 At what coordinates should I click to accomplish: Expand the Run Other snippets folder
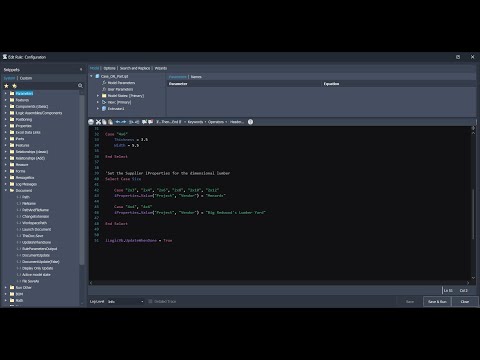click(6, 287)
